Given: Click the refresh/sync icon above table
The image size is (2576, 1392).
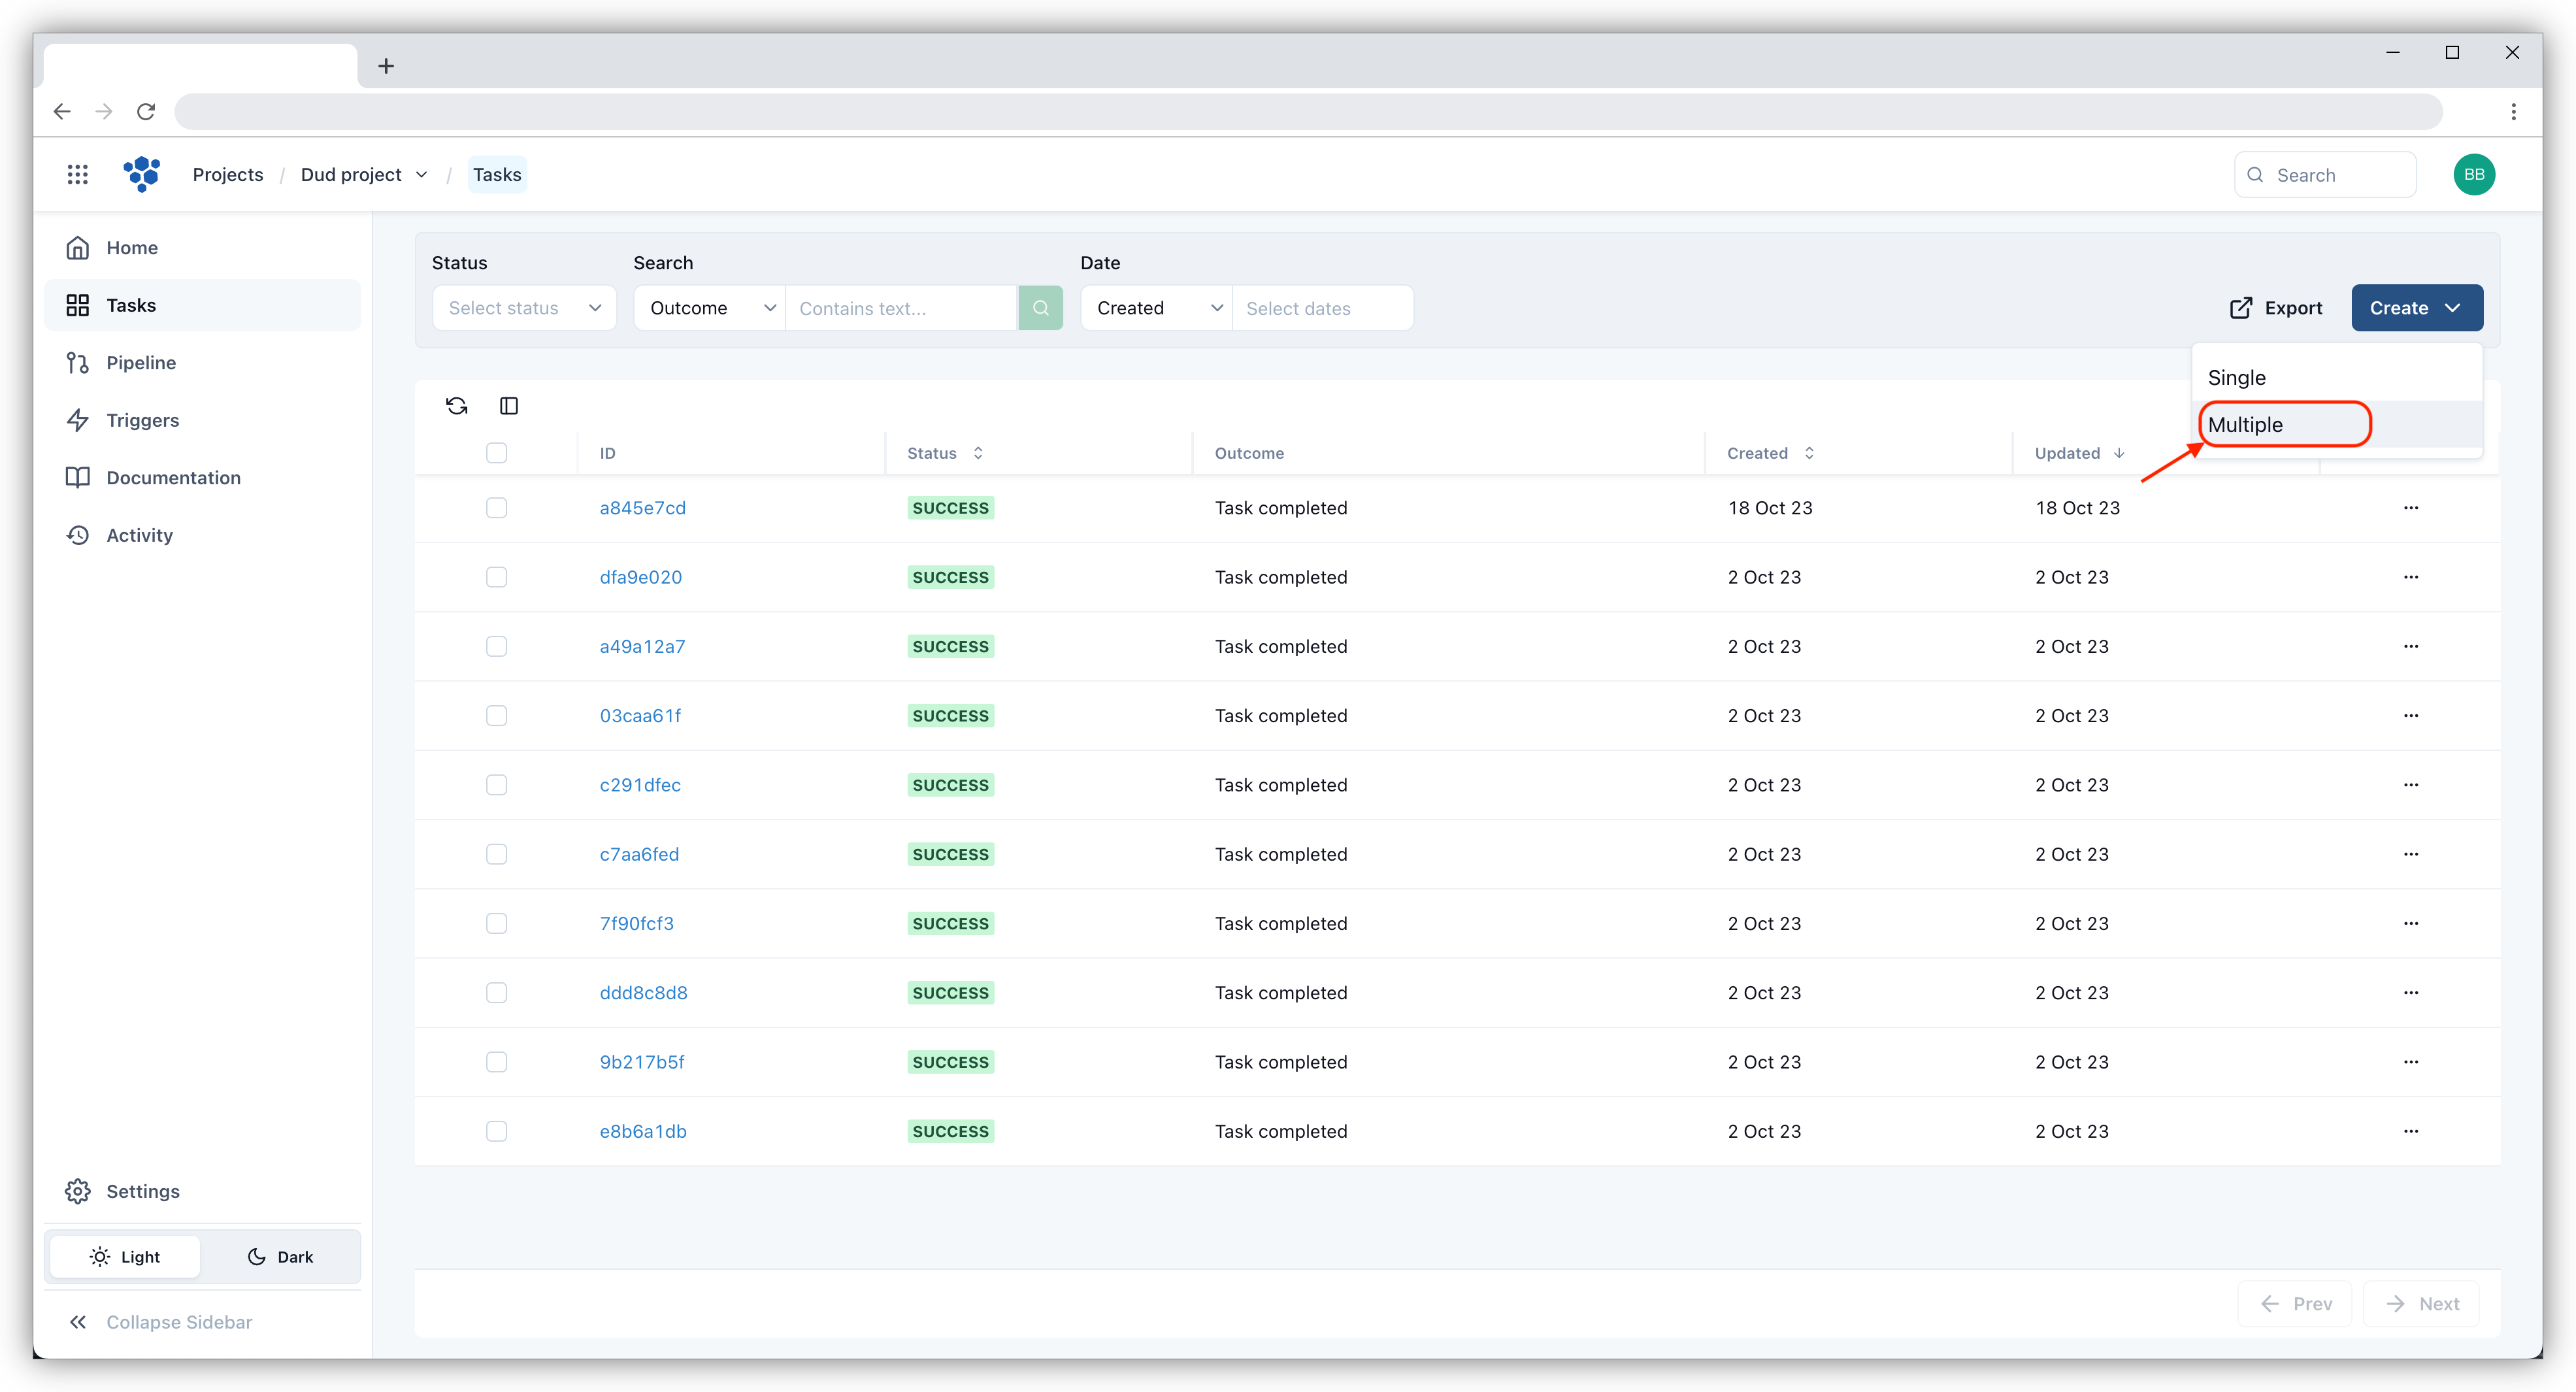Looking at the screenshot, I should 456,405.
